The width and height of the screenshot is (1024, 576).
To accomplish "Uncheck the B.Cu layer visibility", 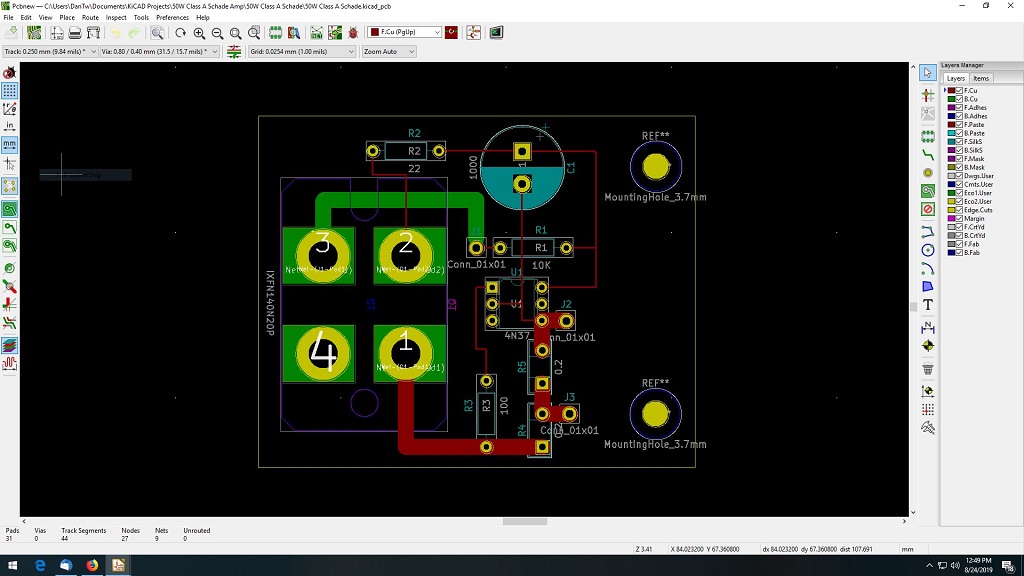I will 959,99.
